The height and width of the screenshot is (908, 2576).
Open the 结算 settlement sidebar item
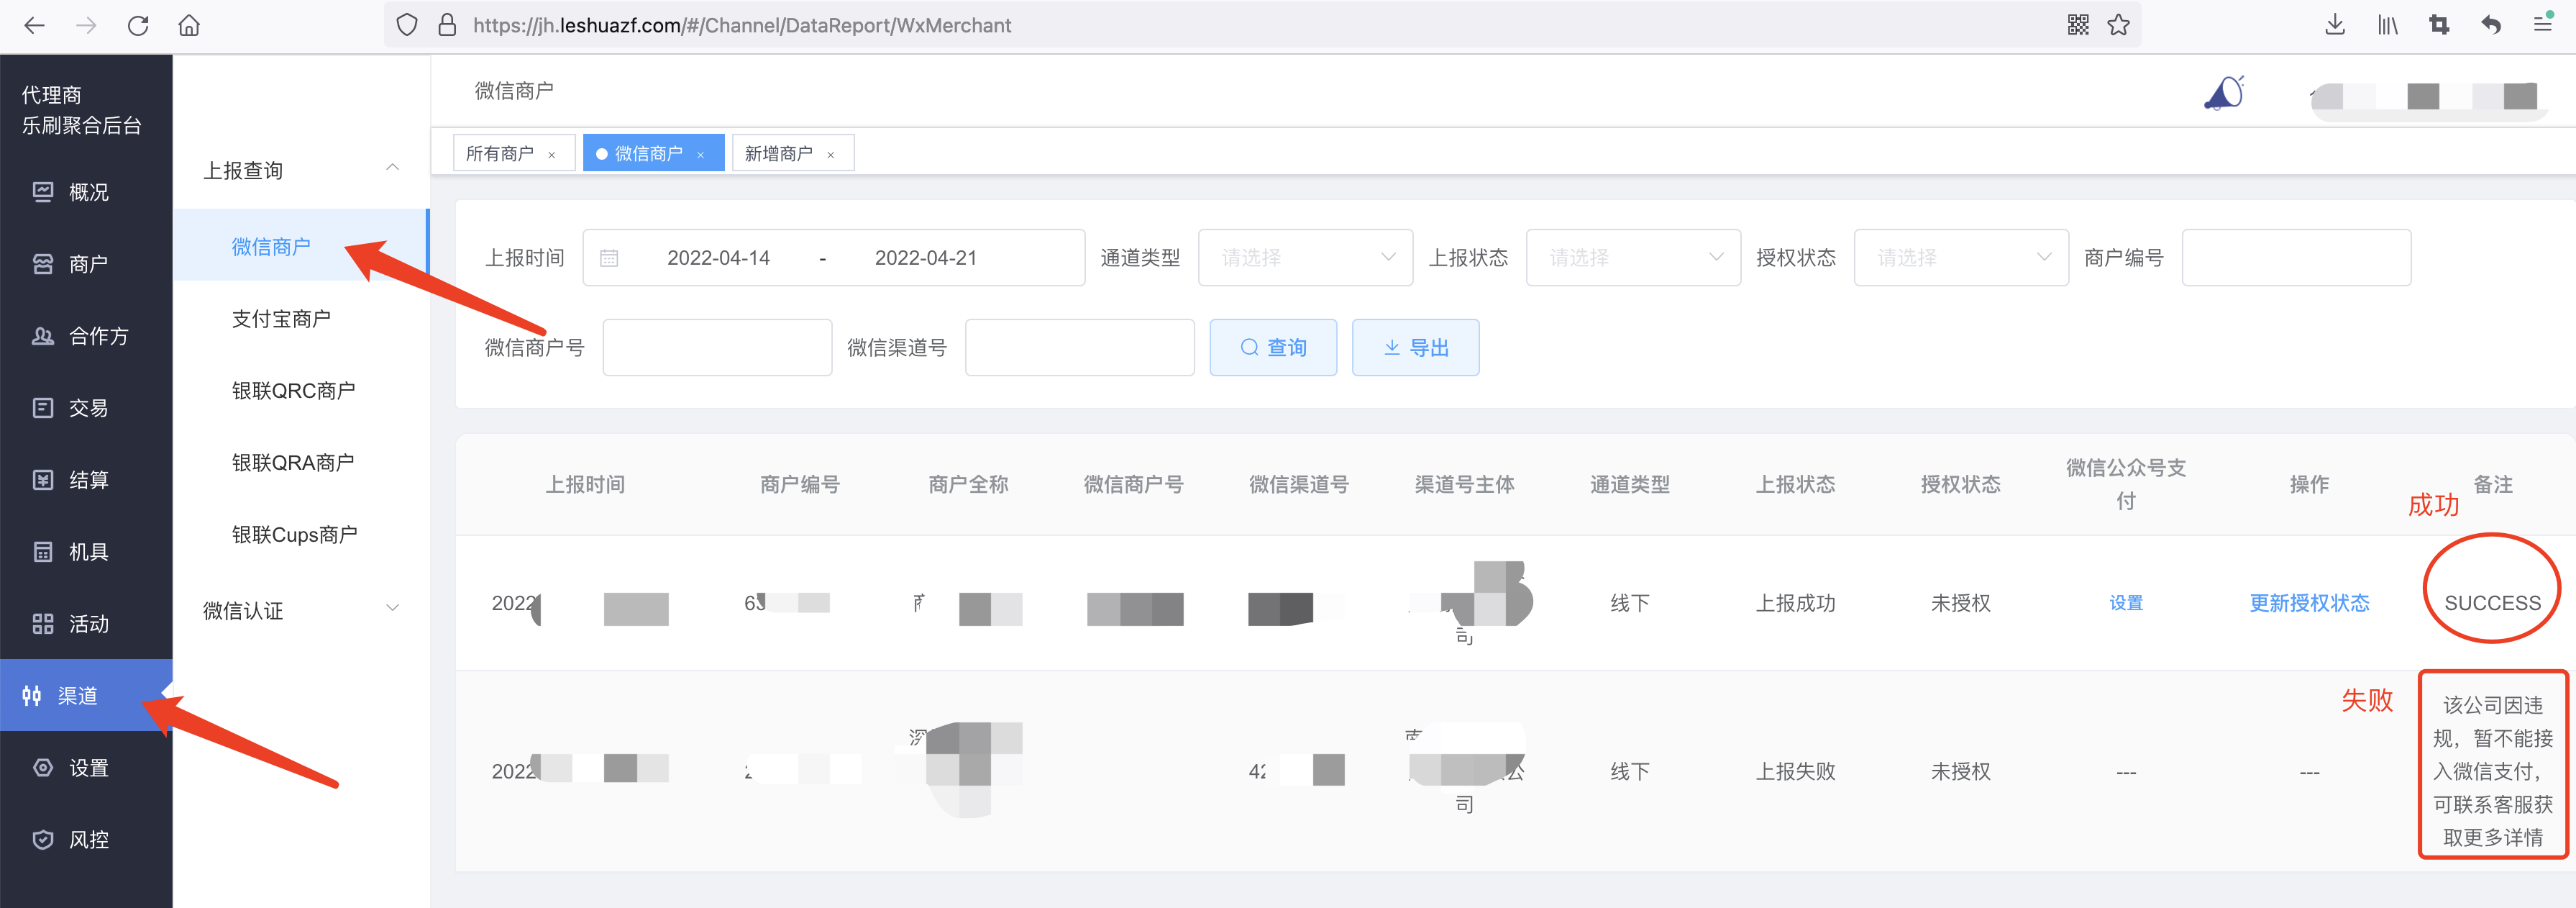point(87,480)
